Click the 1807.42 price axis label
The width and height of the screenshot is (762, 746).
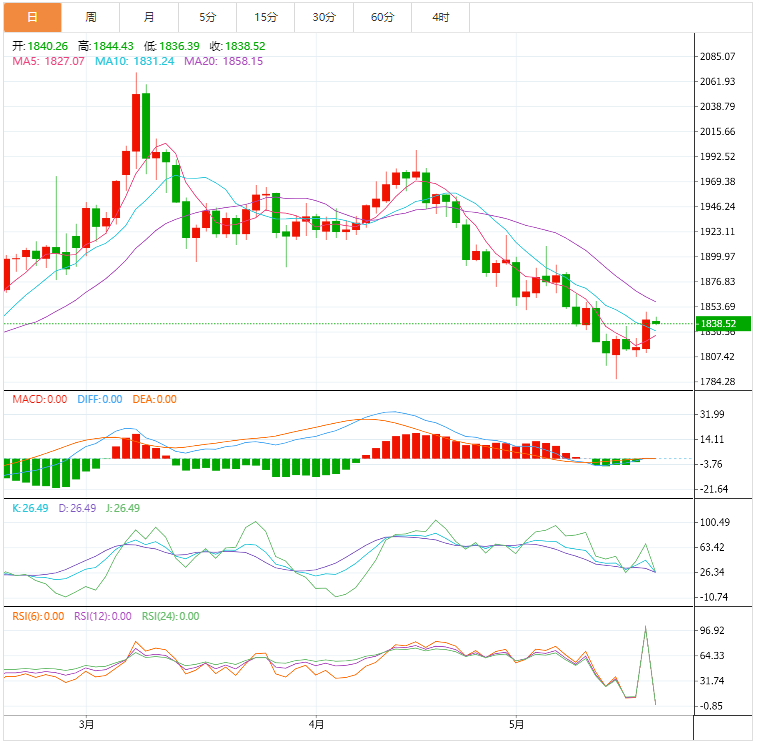(x=717, y=357)
